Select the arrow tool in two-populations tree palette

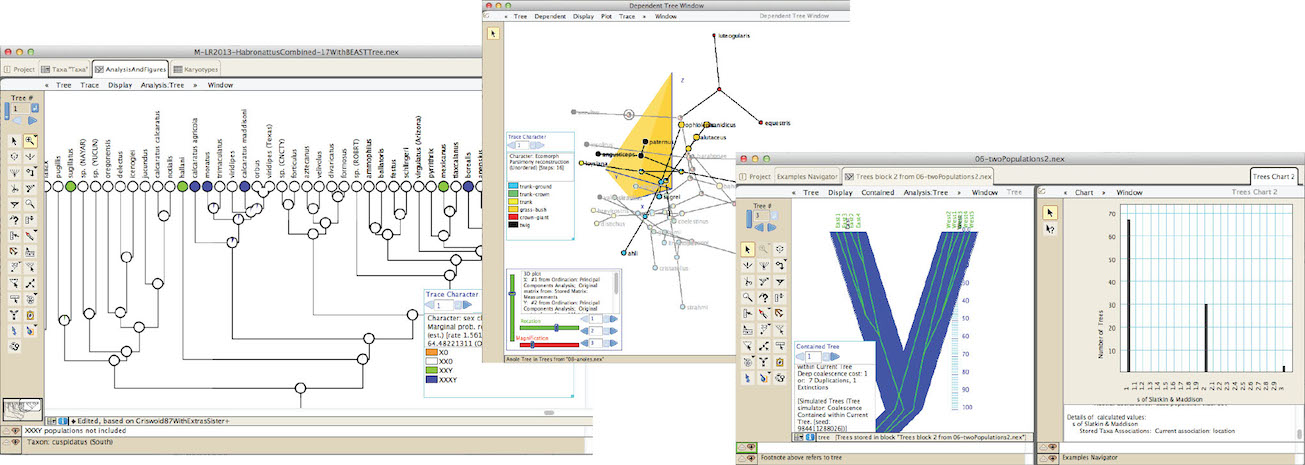click(747, 249)
